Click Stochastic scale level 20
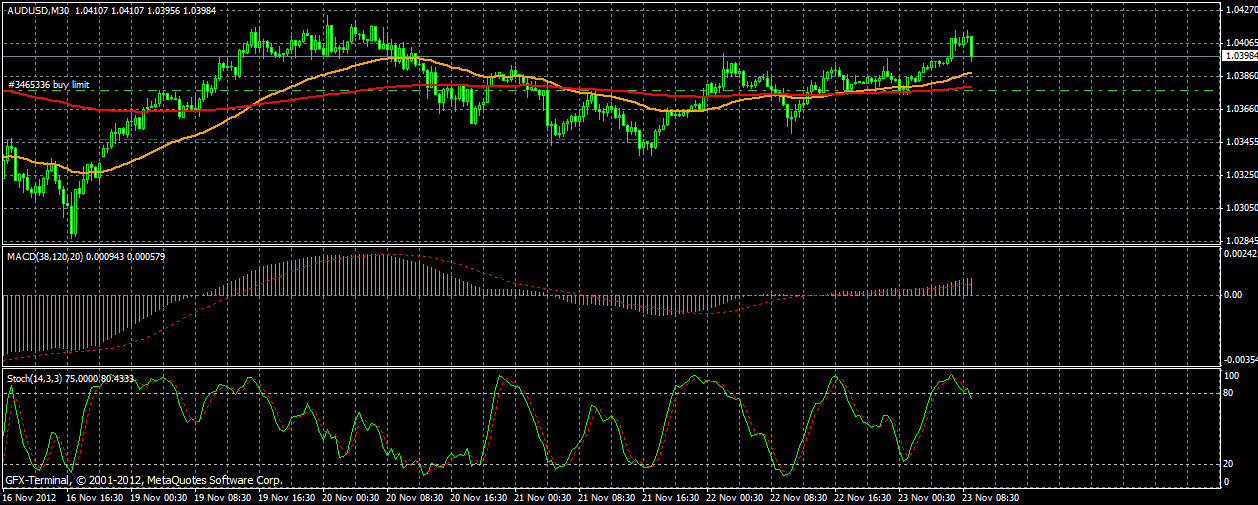 1230,464
